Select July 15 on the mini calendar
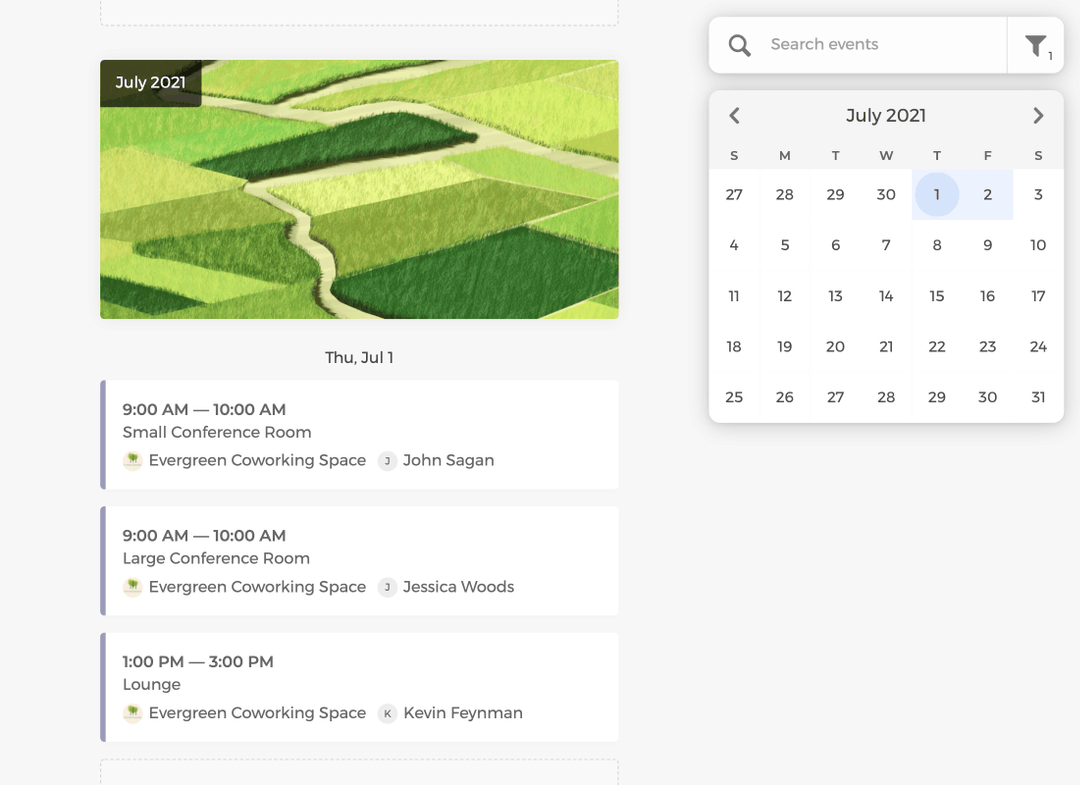 [x=937, y=296]
